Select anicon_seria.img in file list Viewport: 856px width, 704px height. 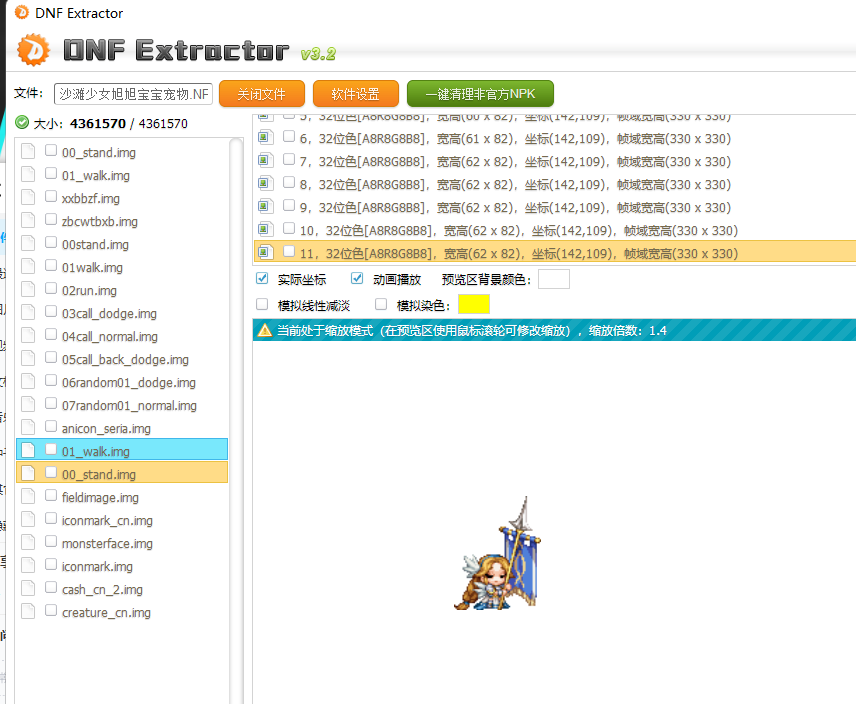click(x=106, y=428)
